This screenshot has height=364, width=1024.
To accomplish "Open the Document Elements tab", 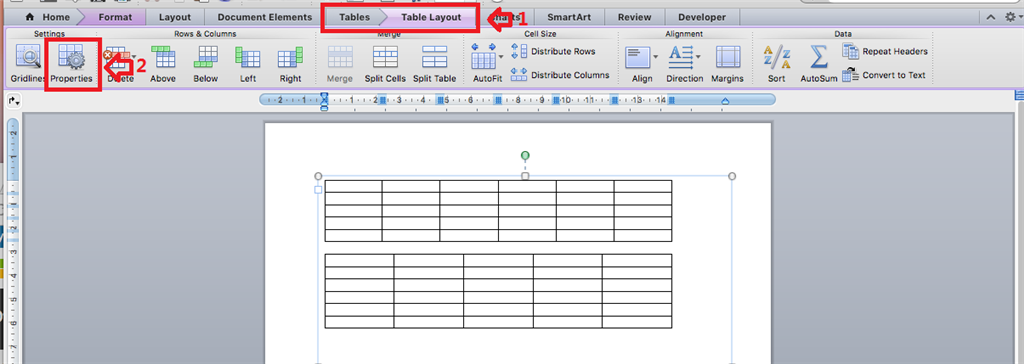I will pos(264,17).
